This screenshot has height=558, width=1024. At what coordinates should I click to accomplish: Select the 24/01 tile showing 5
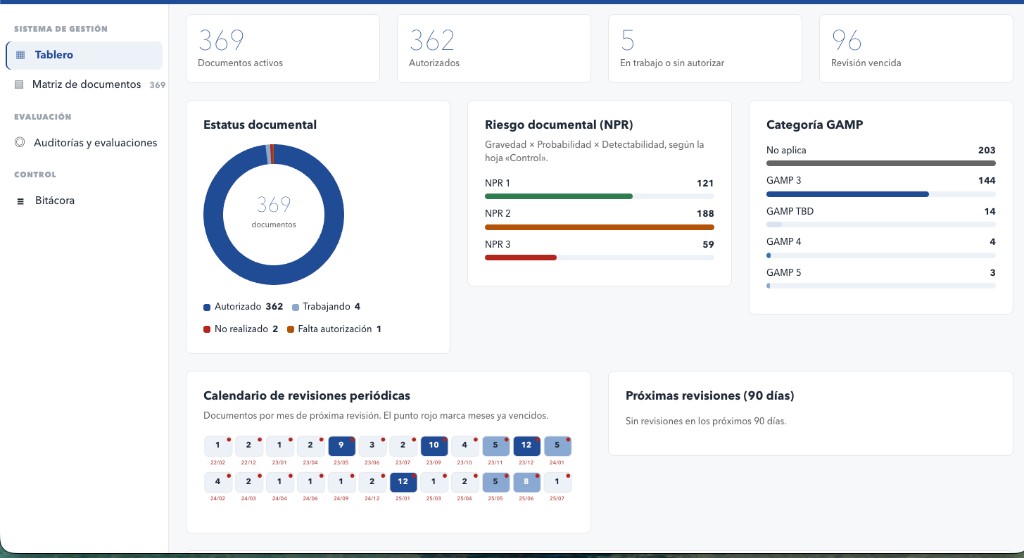[x=557, y=446]
